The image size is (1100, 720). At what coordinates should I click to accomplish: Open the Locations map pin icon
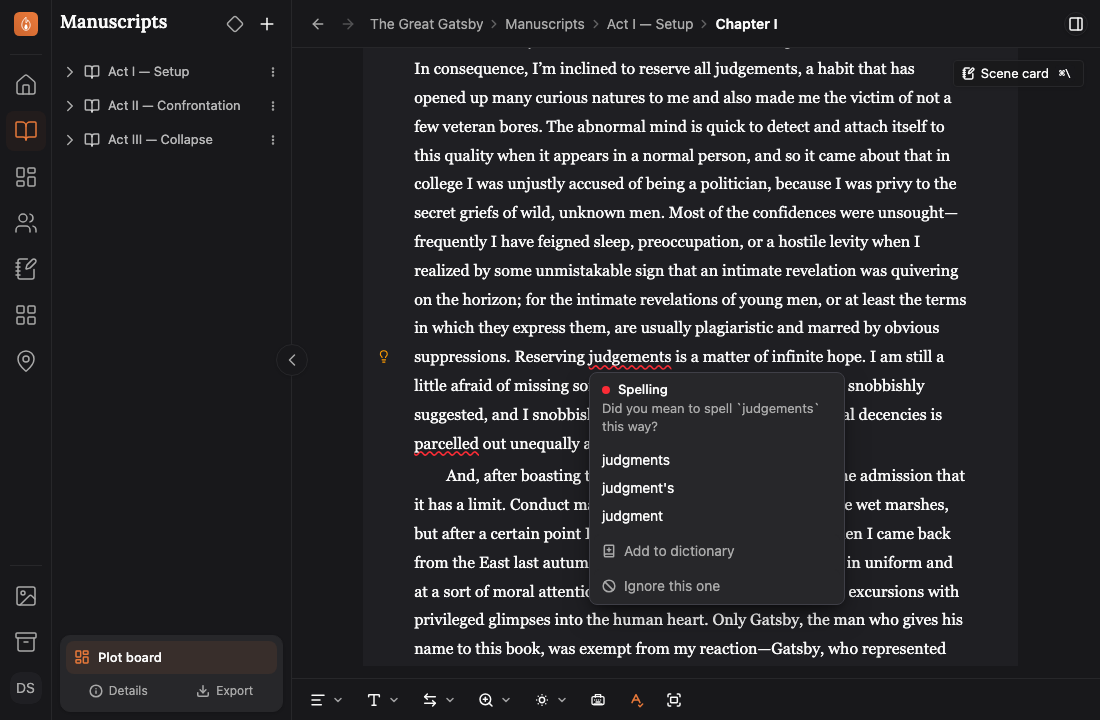pyautogui.click(x=26, y=361)
